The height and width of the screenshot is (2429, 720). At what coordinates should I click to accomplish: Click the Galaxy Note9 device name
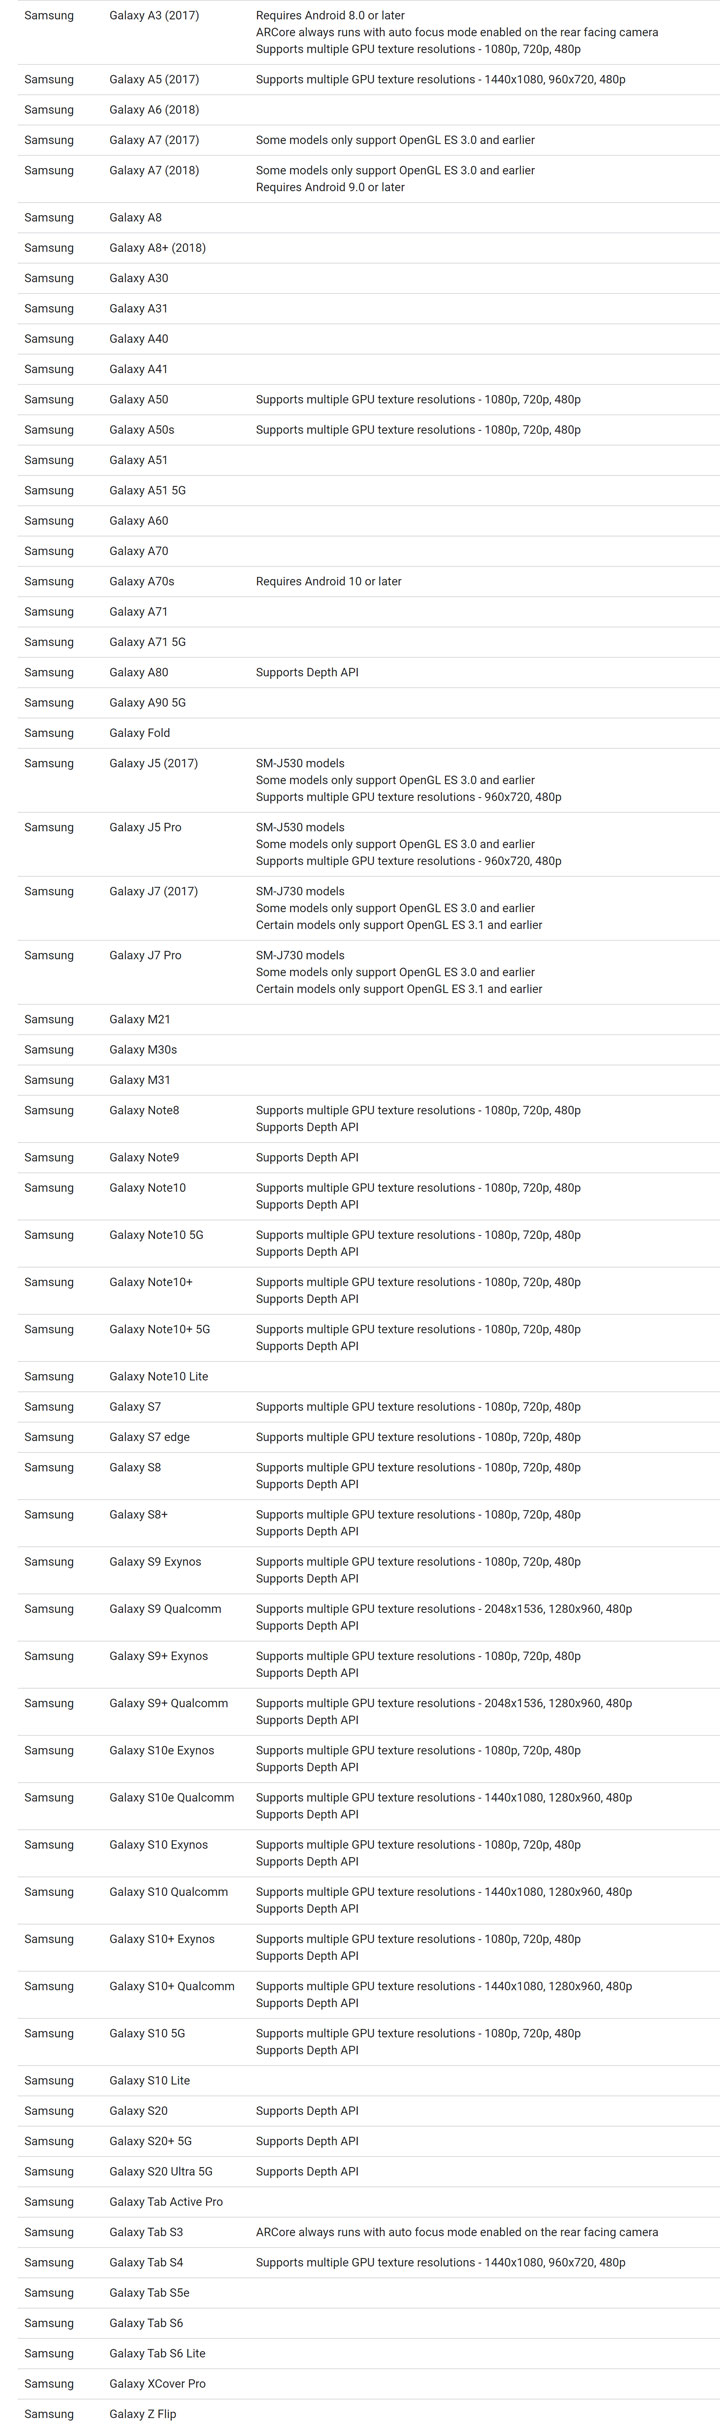pyautogui.click(x=144, y=1158)
